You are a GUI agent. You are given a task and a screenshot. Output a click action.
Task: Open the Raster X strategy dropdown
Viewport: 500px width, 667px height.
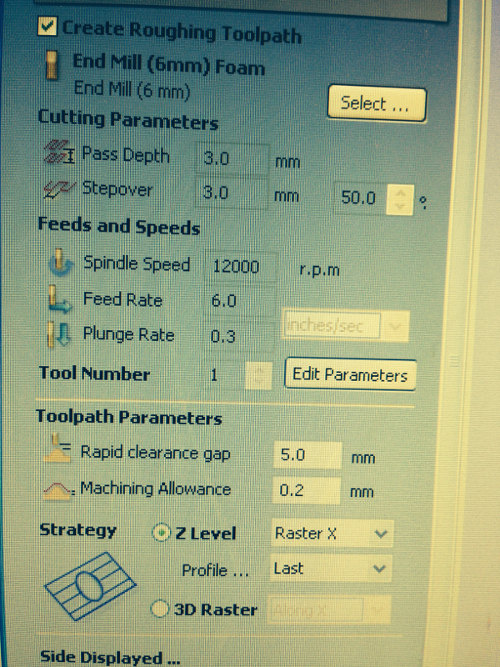coord(332,533)
